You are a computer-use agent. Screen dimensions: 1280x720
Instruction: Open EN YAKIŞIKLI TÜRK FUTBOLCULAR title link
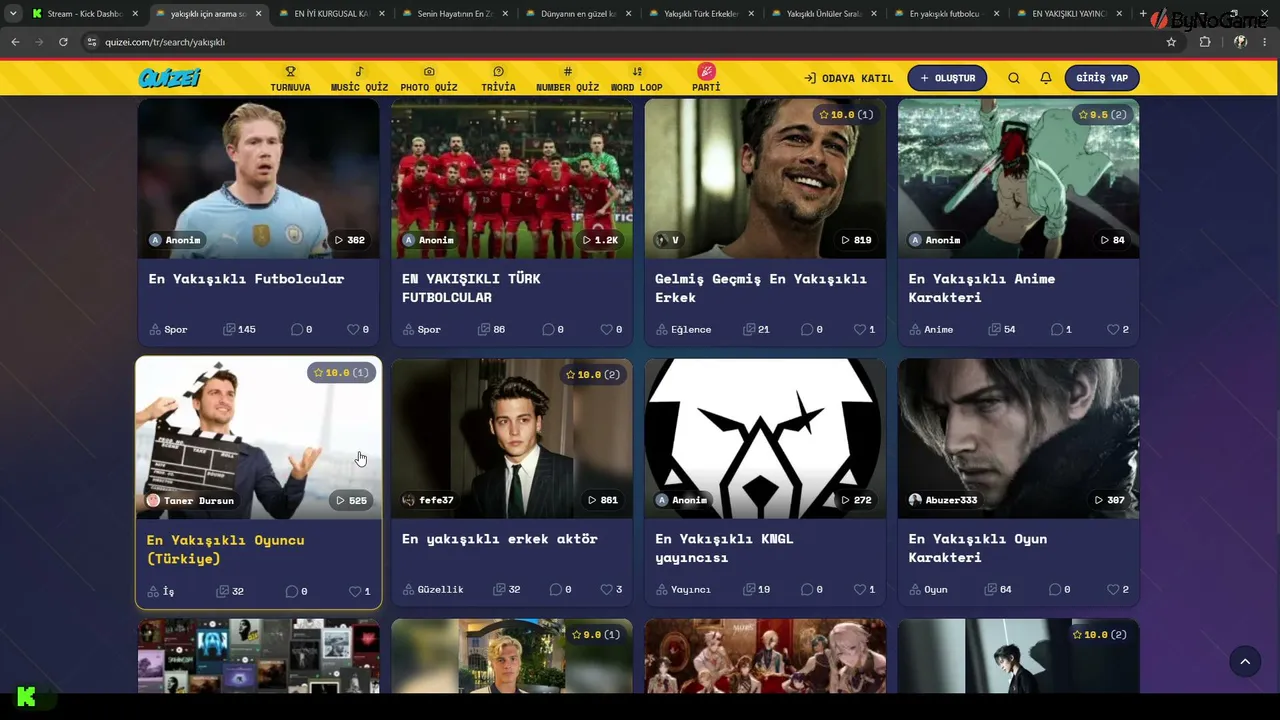(471, 288)
